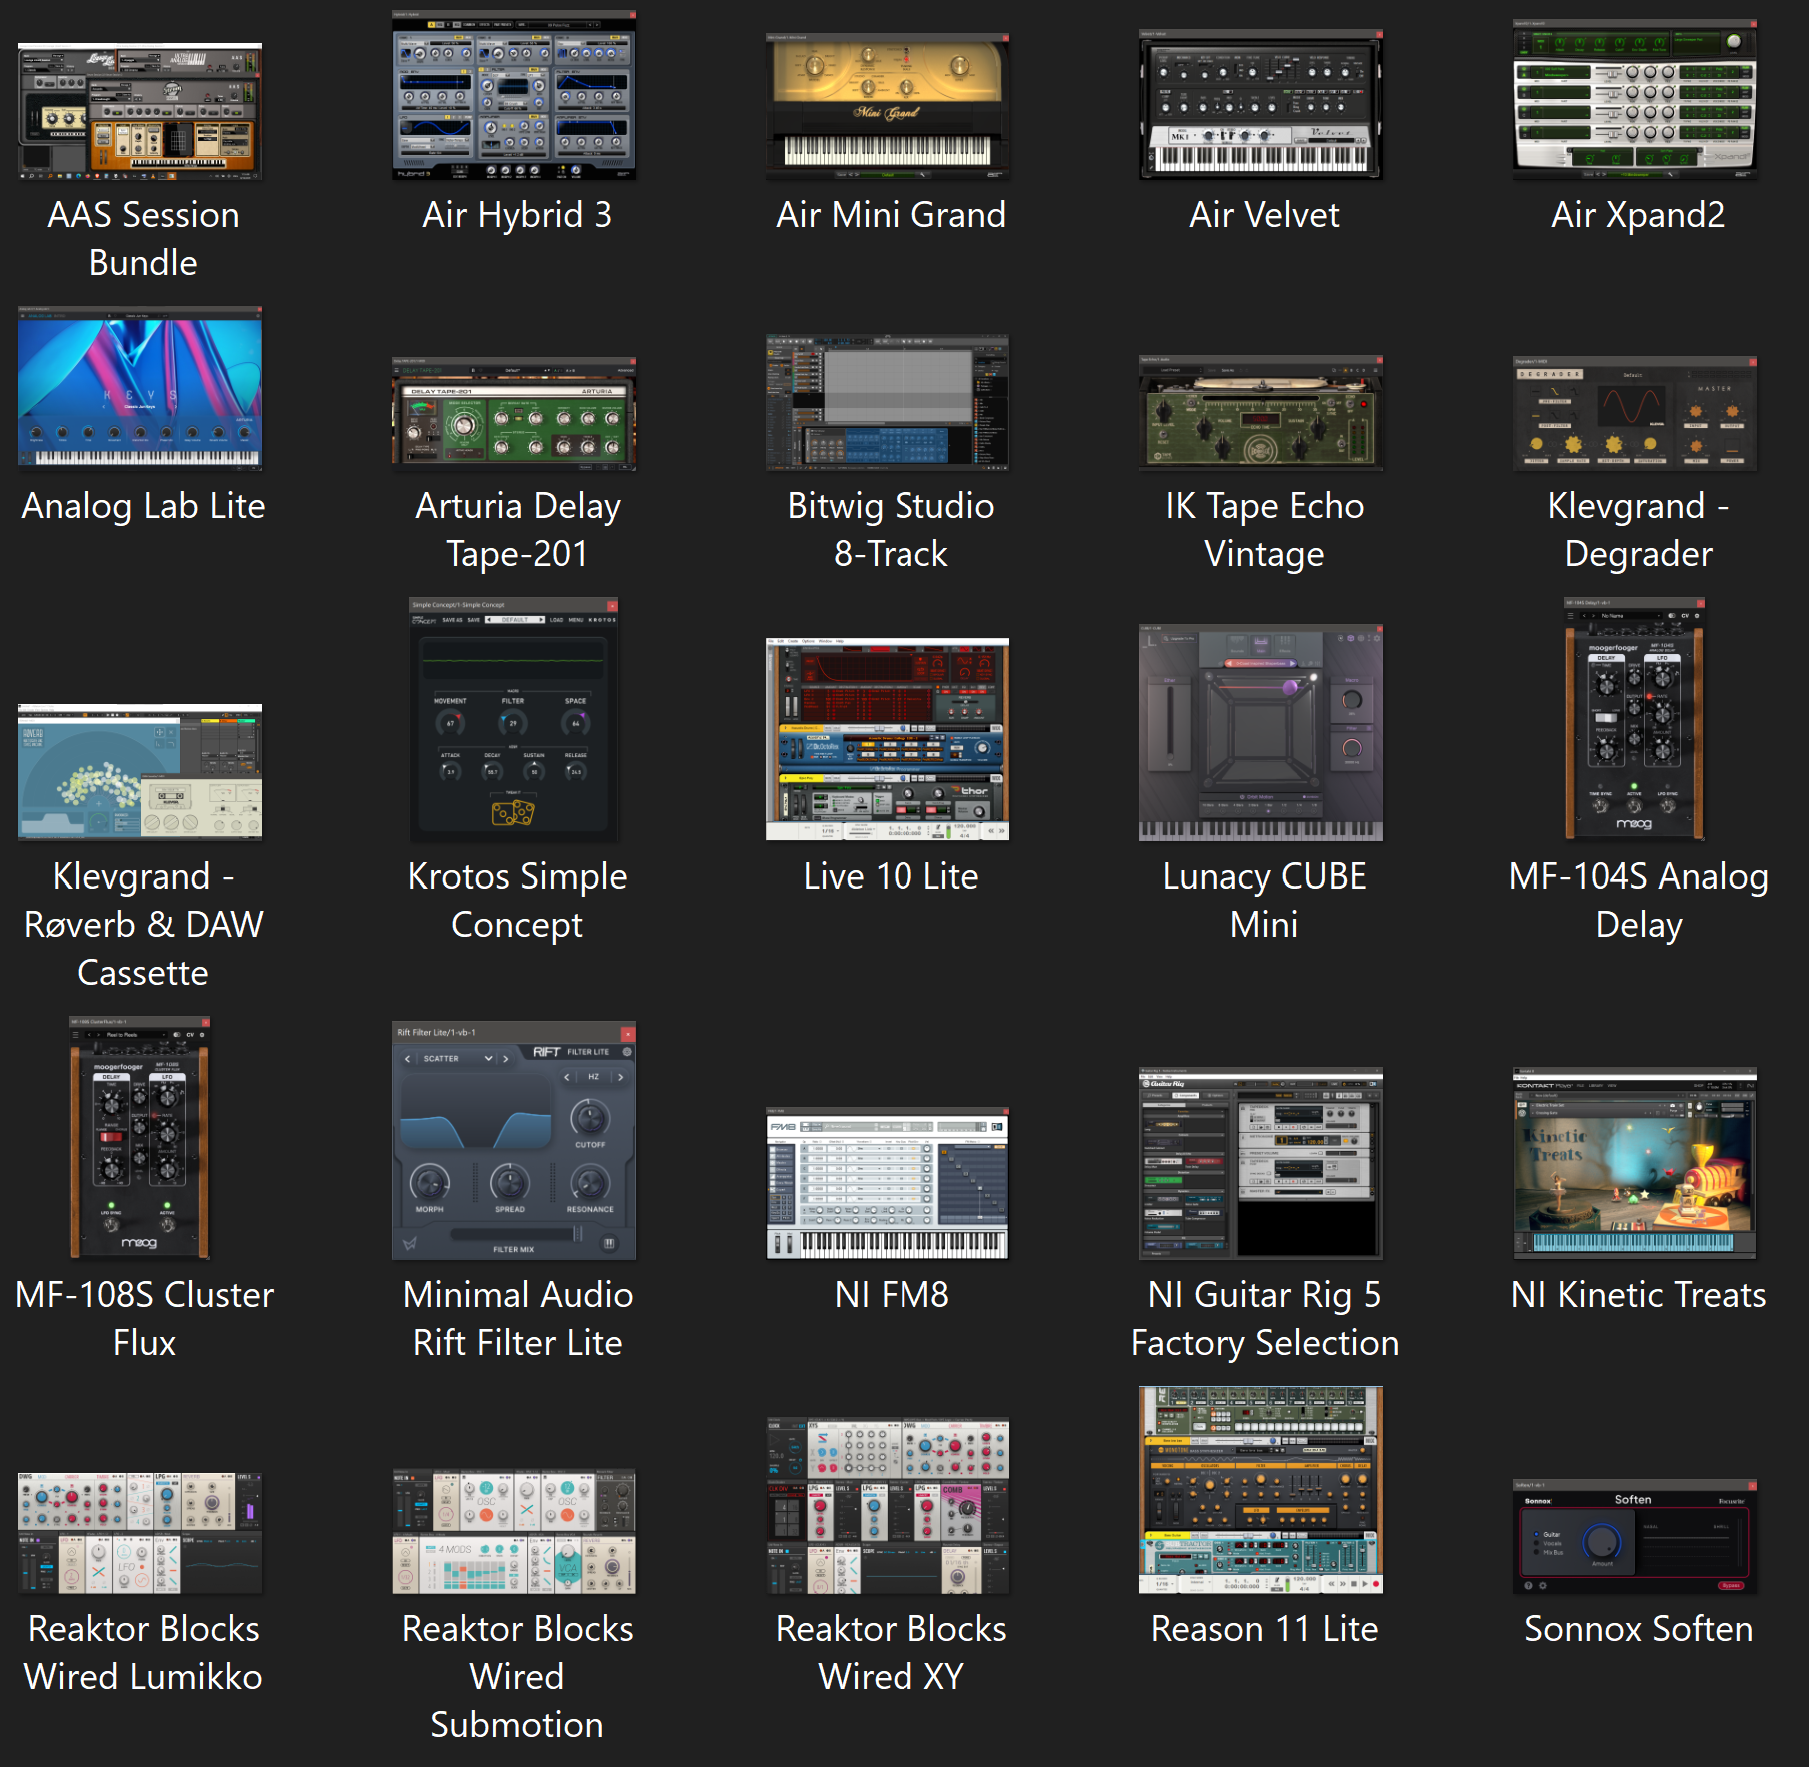The width and height of the screenshot is (1809, 1767).
Task: Click the 'NI FM8' label
Action: [x=891, y=1295]
